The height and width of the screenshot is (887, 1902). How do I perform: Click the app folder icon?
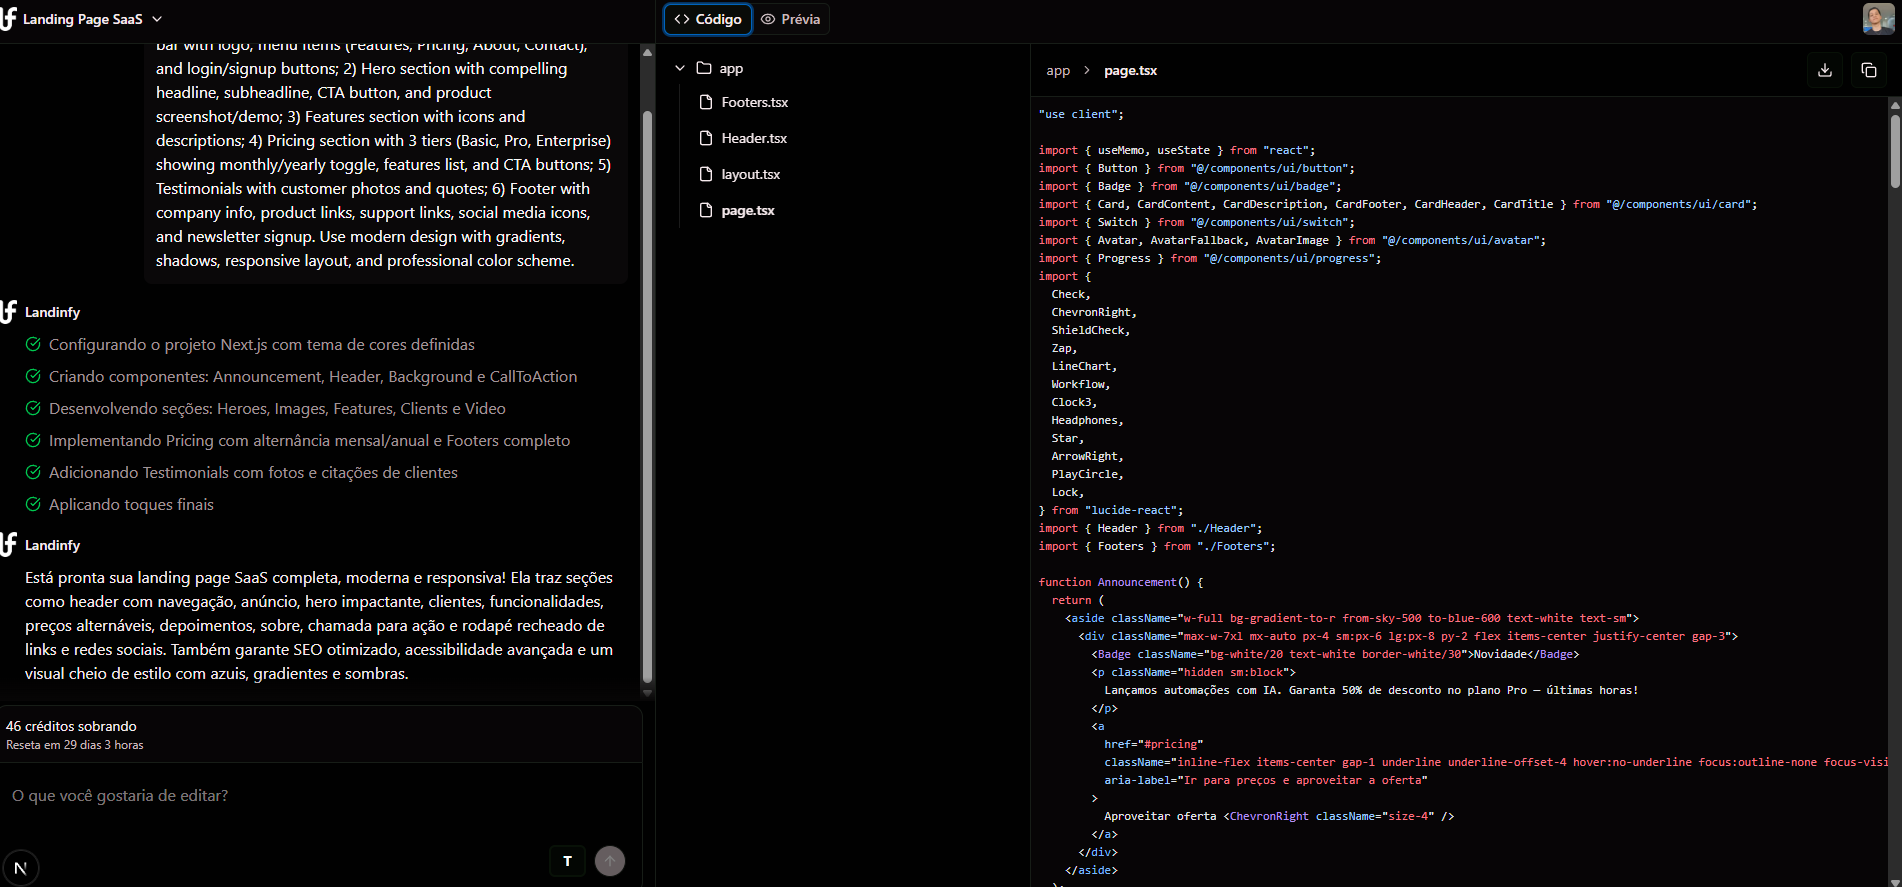(x=704, y=68)
